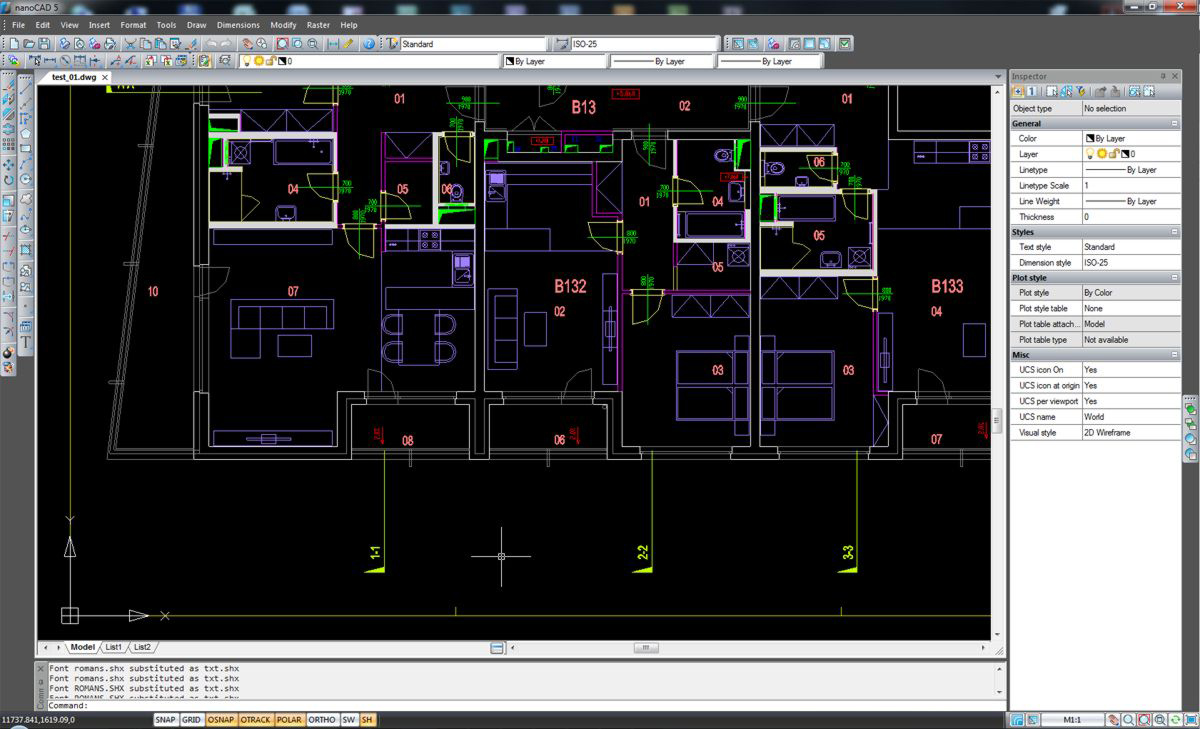Viewport: 1200px width, 729px height.
Task: Click the Save icon in toolbar
Action: 44,44
